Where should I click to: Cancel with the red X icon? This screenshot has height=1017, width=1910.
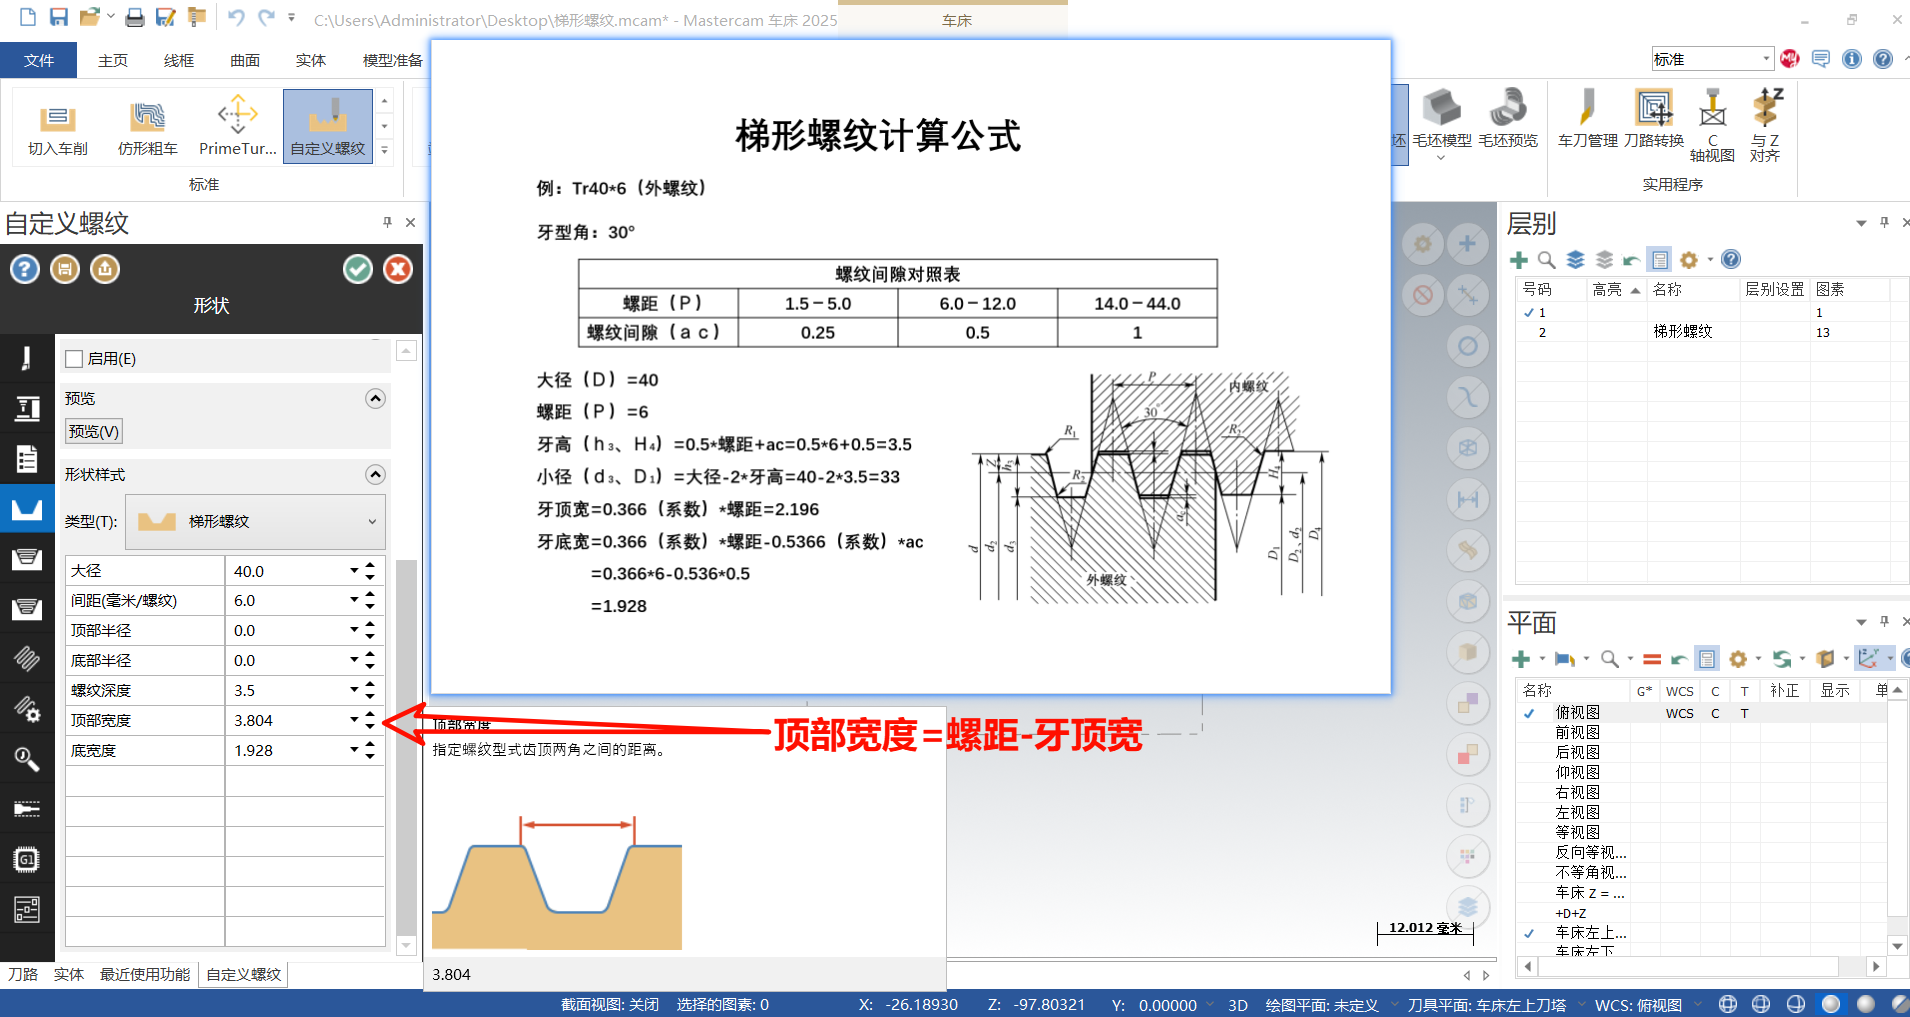398,269
